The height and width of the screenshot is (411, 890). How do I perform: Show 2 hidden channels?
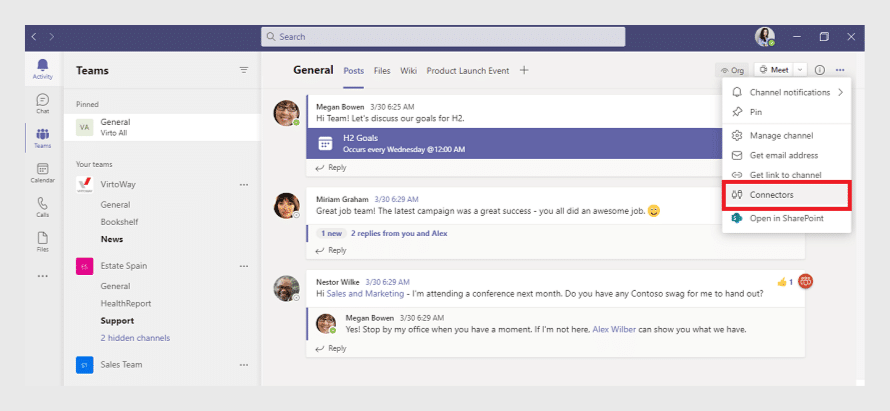(x=135, y=338)
